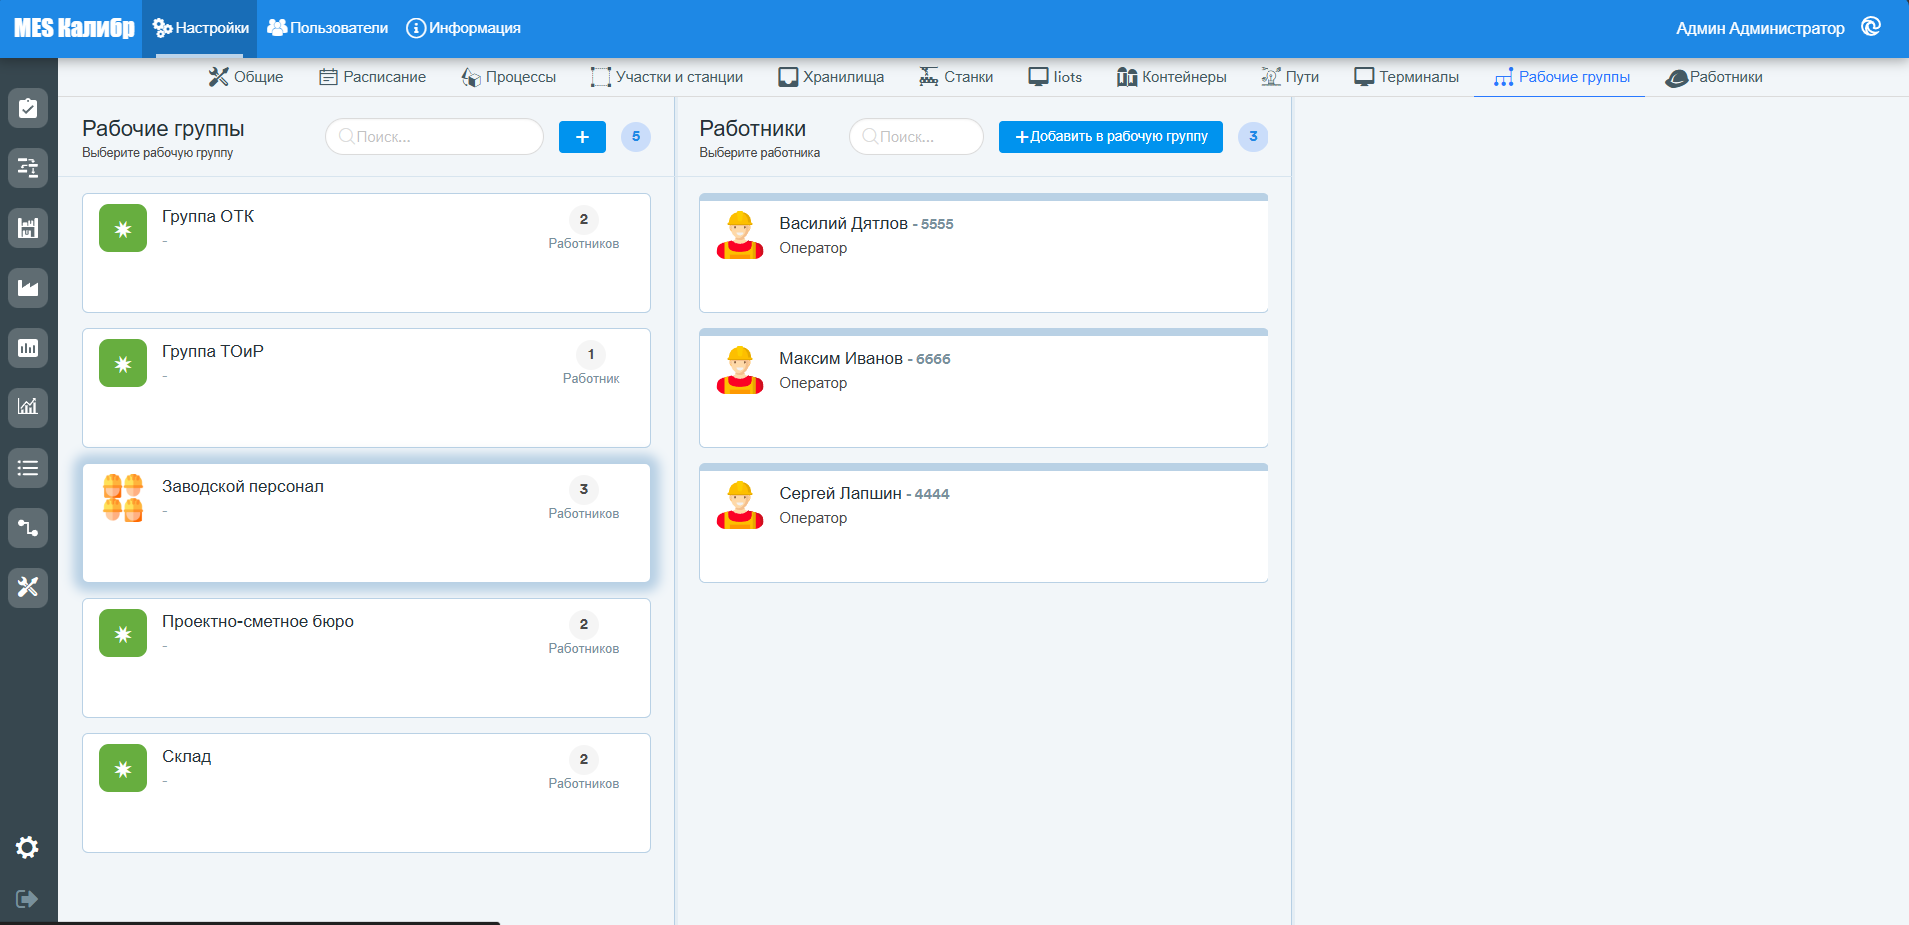Click Добавить в рабочую группу button
Image resolution: width=1909 pixels, height=925 pixels.
click(x=1110, y=137)
